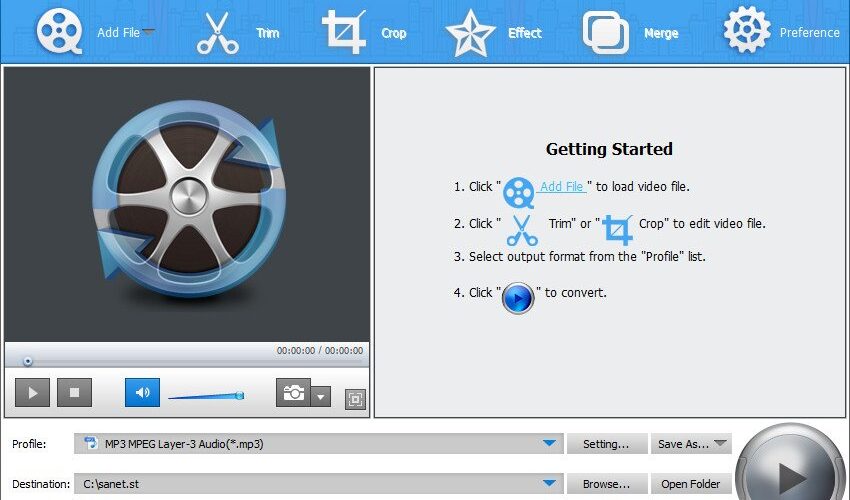Mute the volume speaker button

click(143, 392)
